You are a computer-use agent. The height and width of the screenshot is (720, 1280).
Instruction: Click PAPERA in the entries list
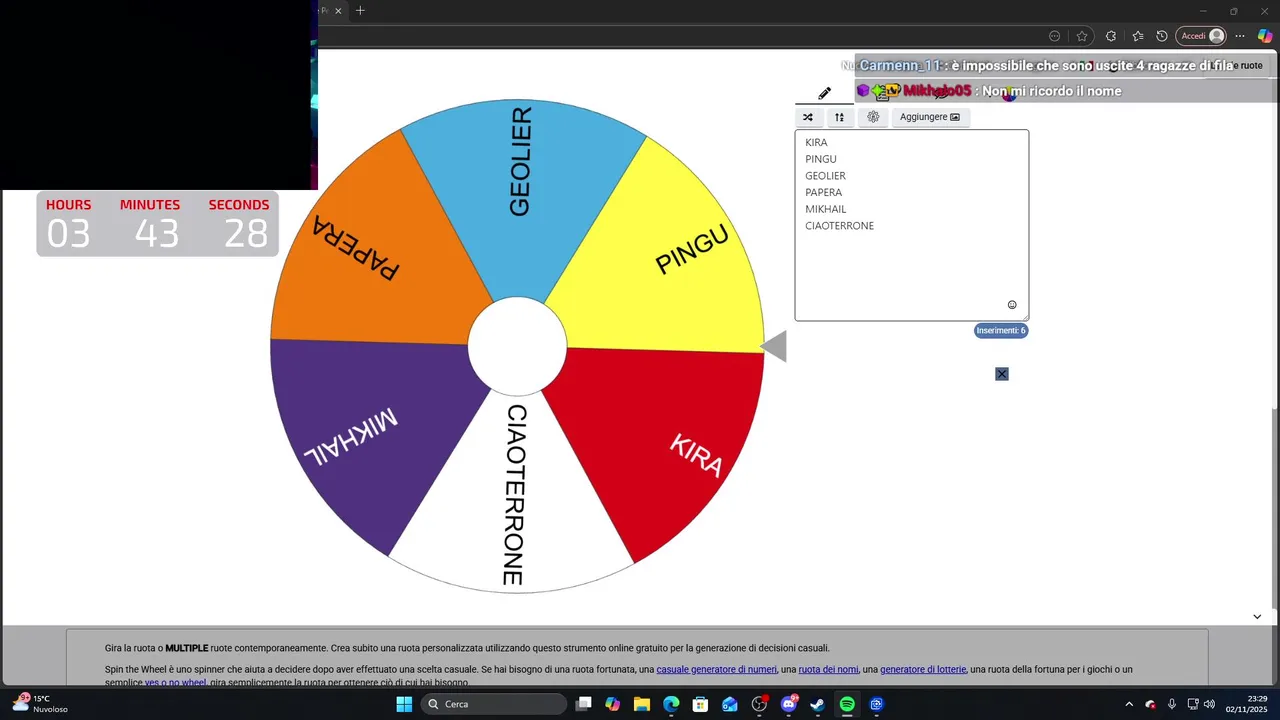pos(824,192)
